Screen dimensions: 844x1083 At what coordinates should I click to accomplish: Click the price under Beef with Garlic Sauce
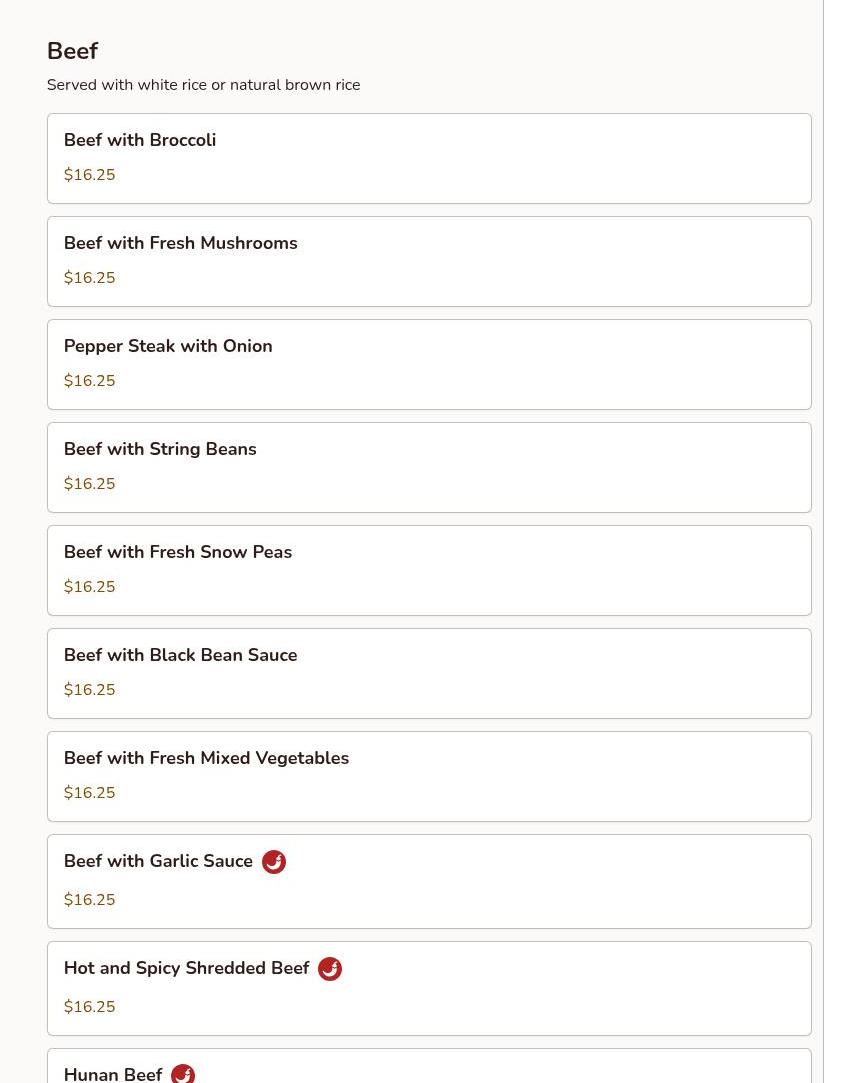[89, 899]
